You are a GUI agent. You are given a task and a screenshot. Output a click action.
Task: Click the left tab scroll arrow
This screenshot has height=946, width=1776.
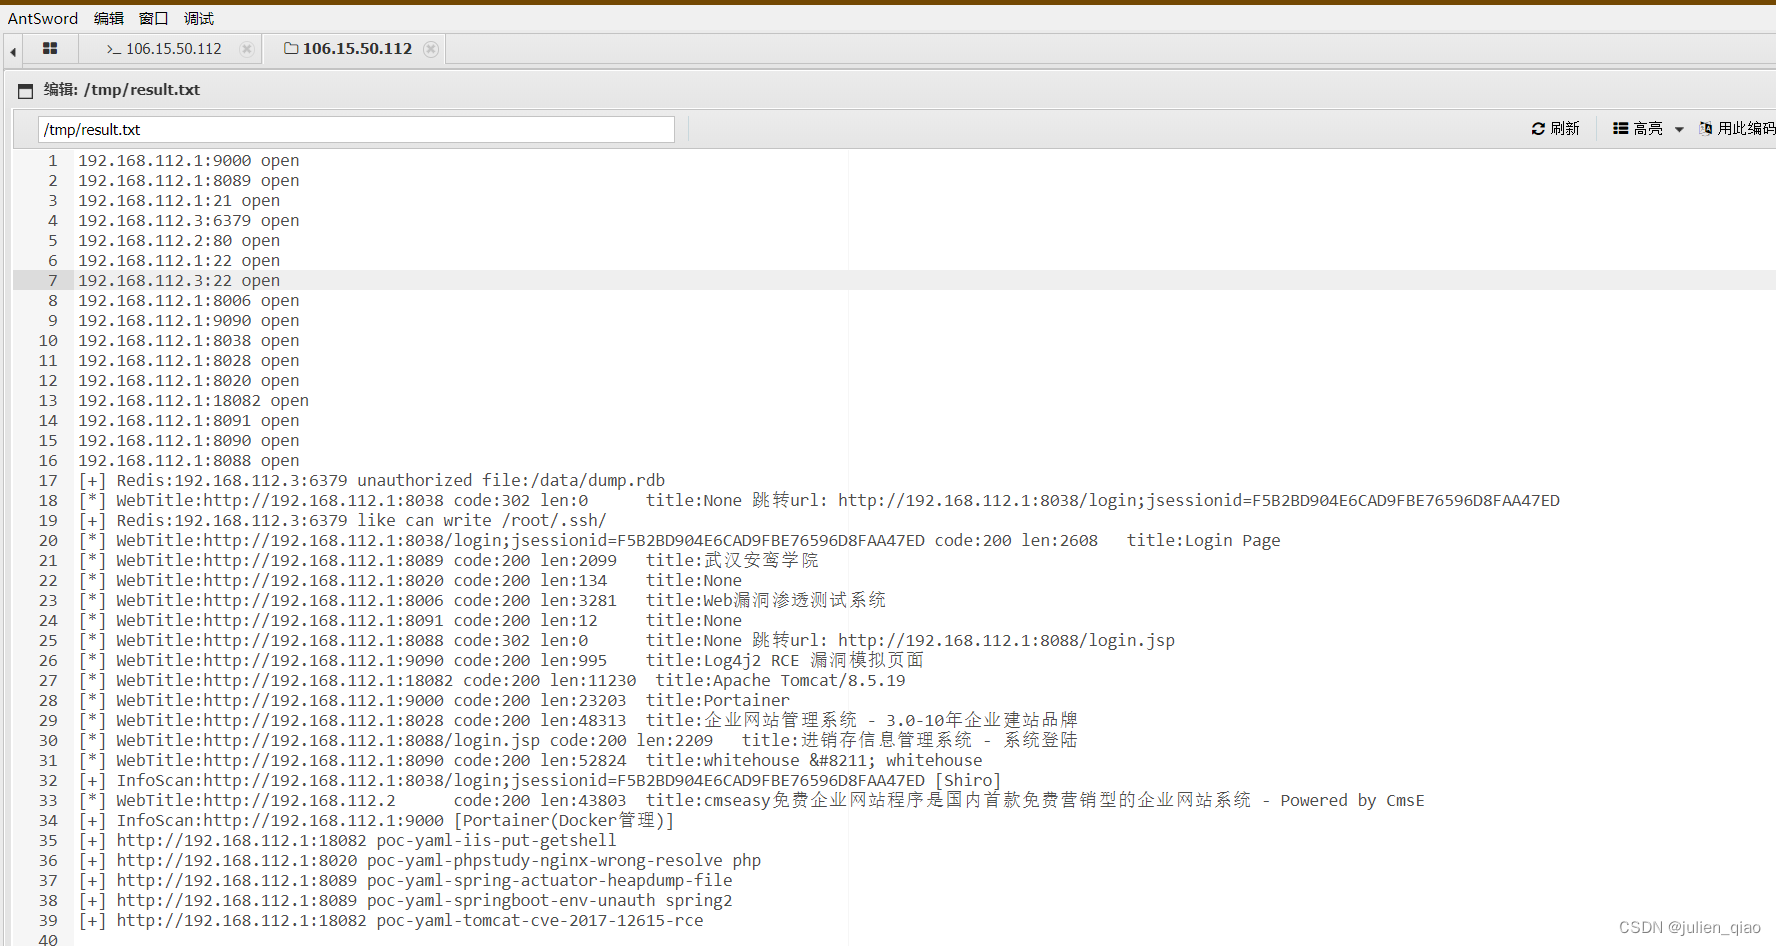click(x=13, y=51)
